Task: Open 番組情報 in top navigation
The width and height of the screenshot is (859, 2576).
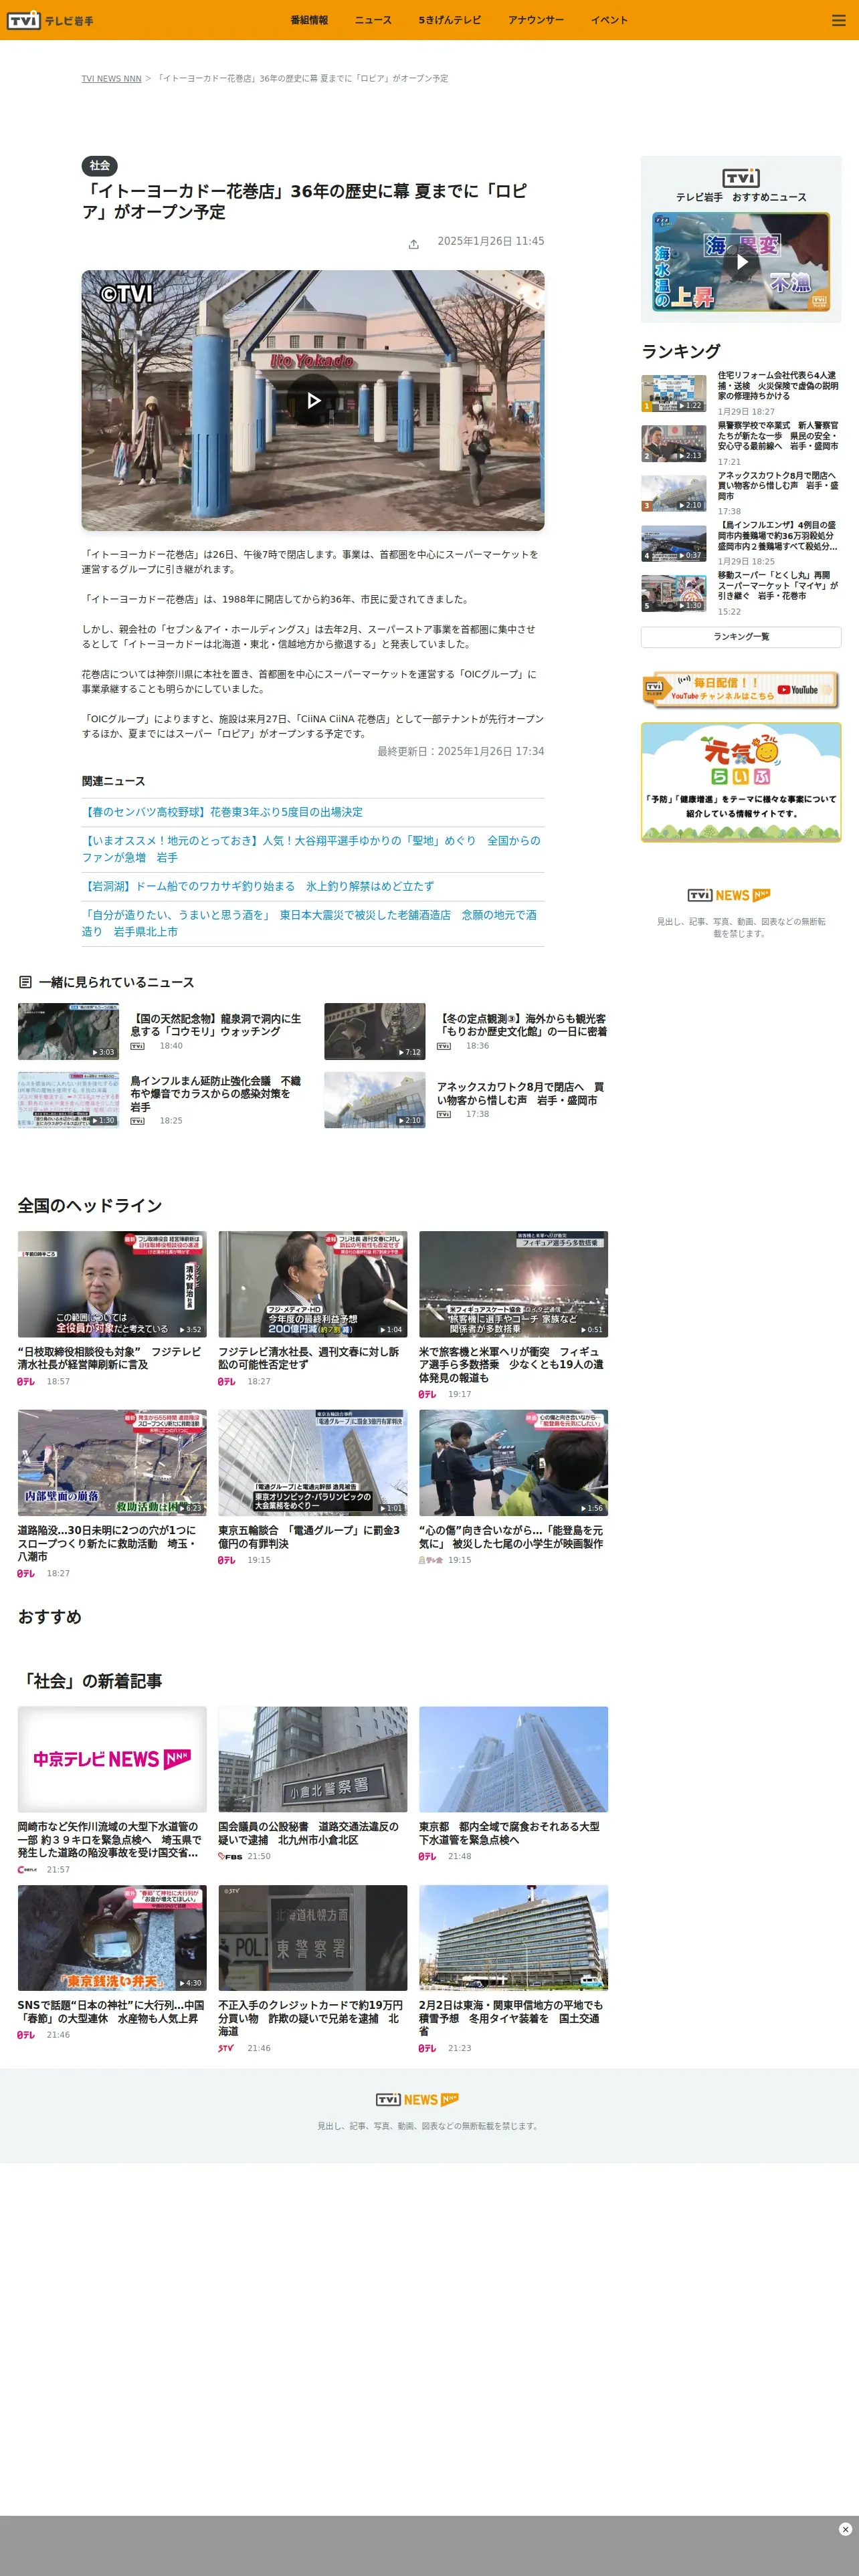Action: click(x=309, y=20)
